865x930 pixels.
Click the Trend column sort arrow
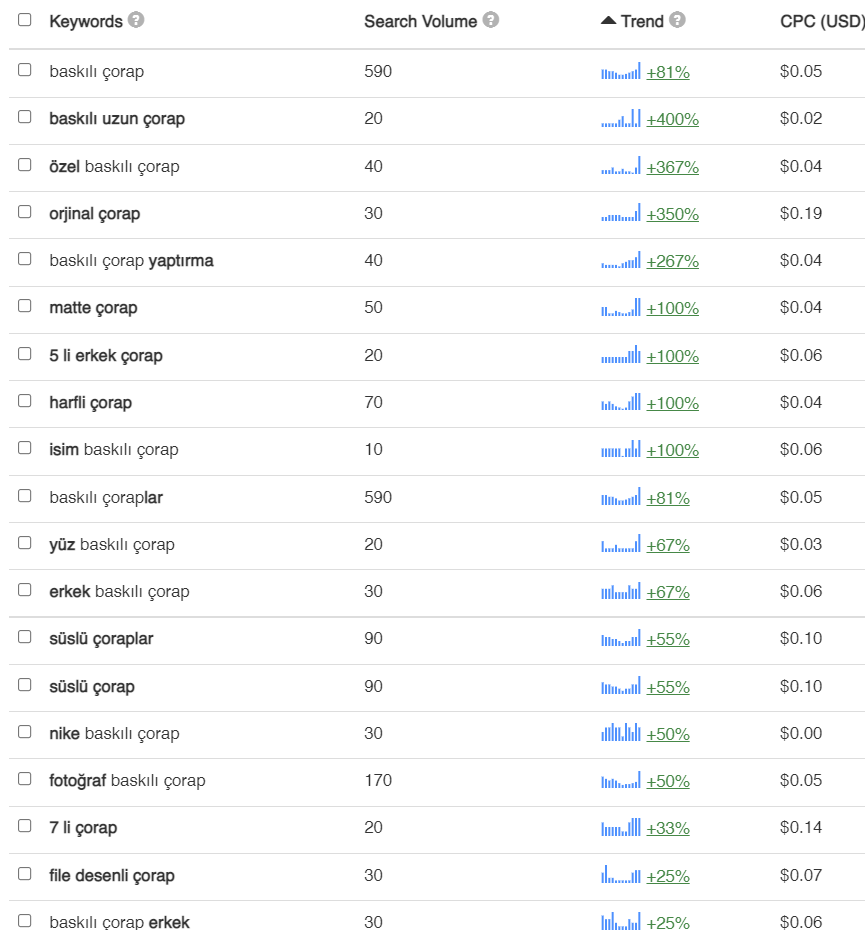click(608, 21)
